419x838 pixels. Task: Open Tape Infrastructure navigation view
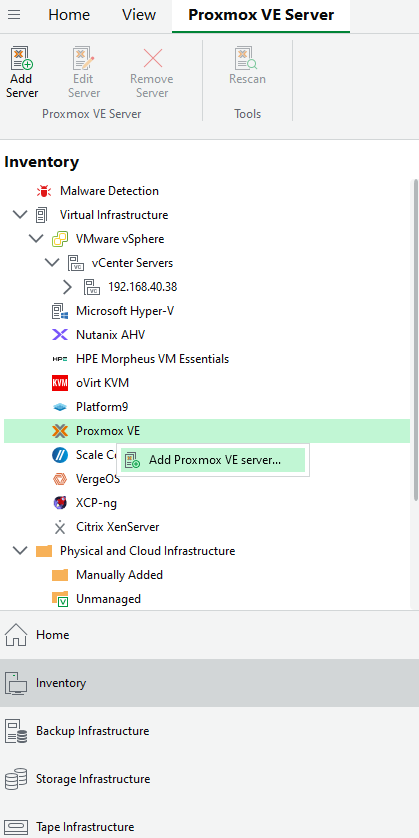point(210,820)
